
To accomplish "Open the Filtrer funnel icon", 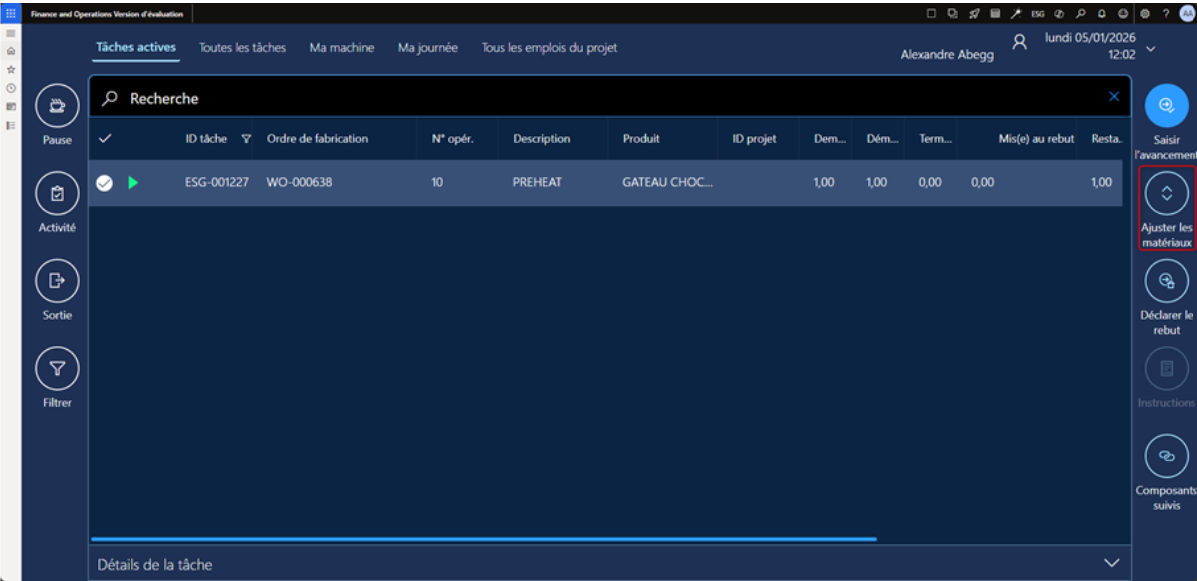I will tap(57, 369).
